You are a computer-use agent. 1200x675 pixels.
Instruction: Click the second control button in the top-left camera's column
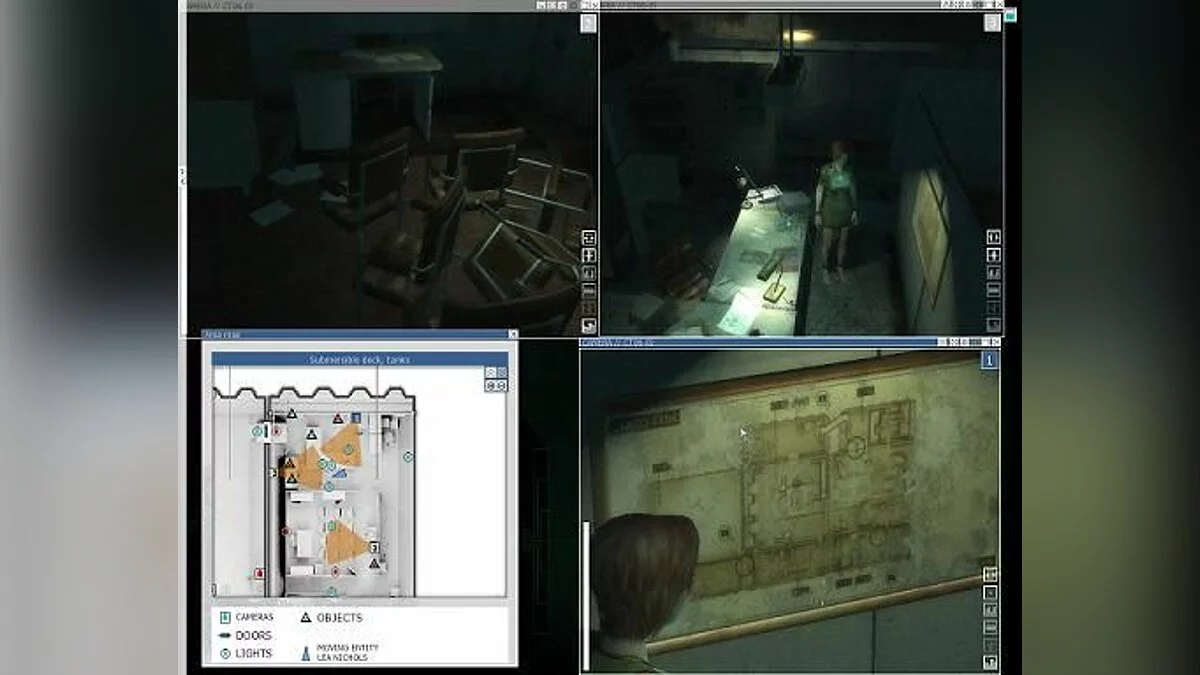pyautogui.click(x=589, y=255)
